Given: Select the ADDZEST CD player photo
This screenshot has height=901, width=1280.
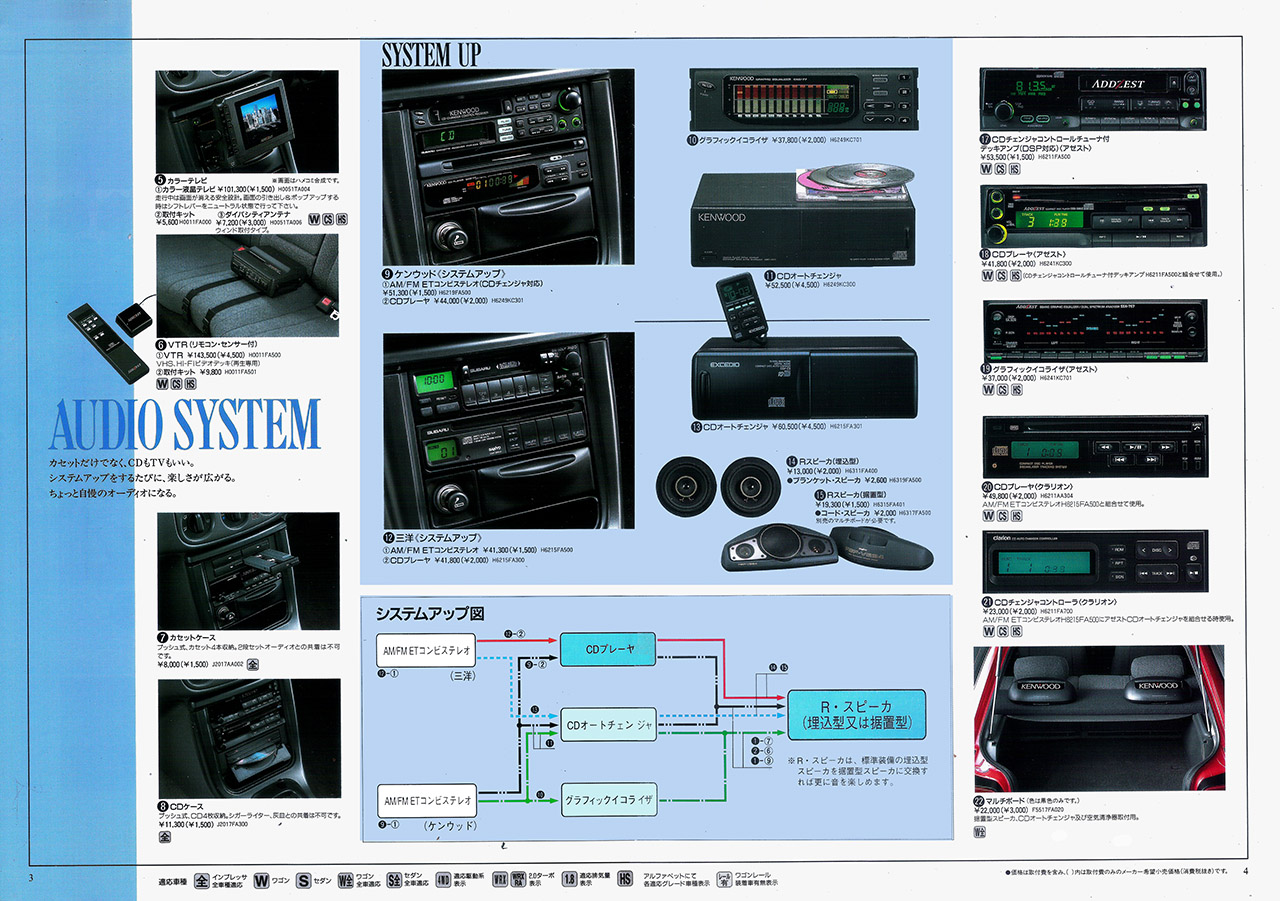Looking at the screenshot, I should (x=1095, y=215).
